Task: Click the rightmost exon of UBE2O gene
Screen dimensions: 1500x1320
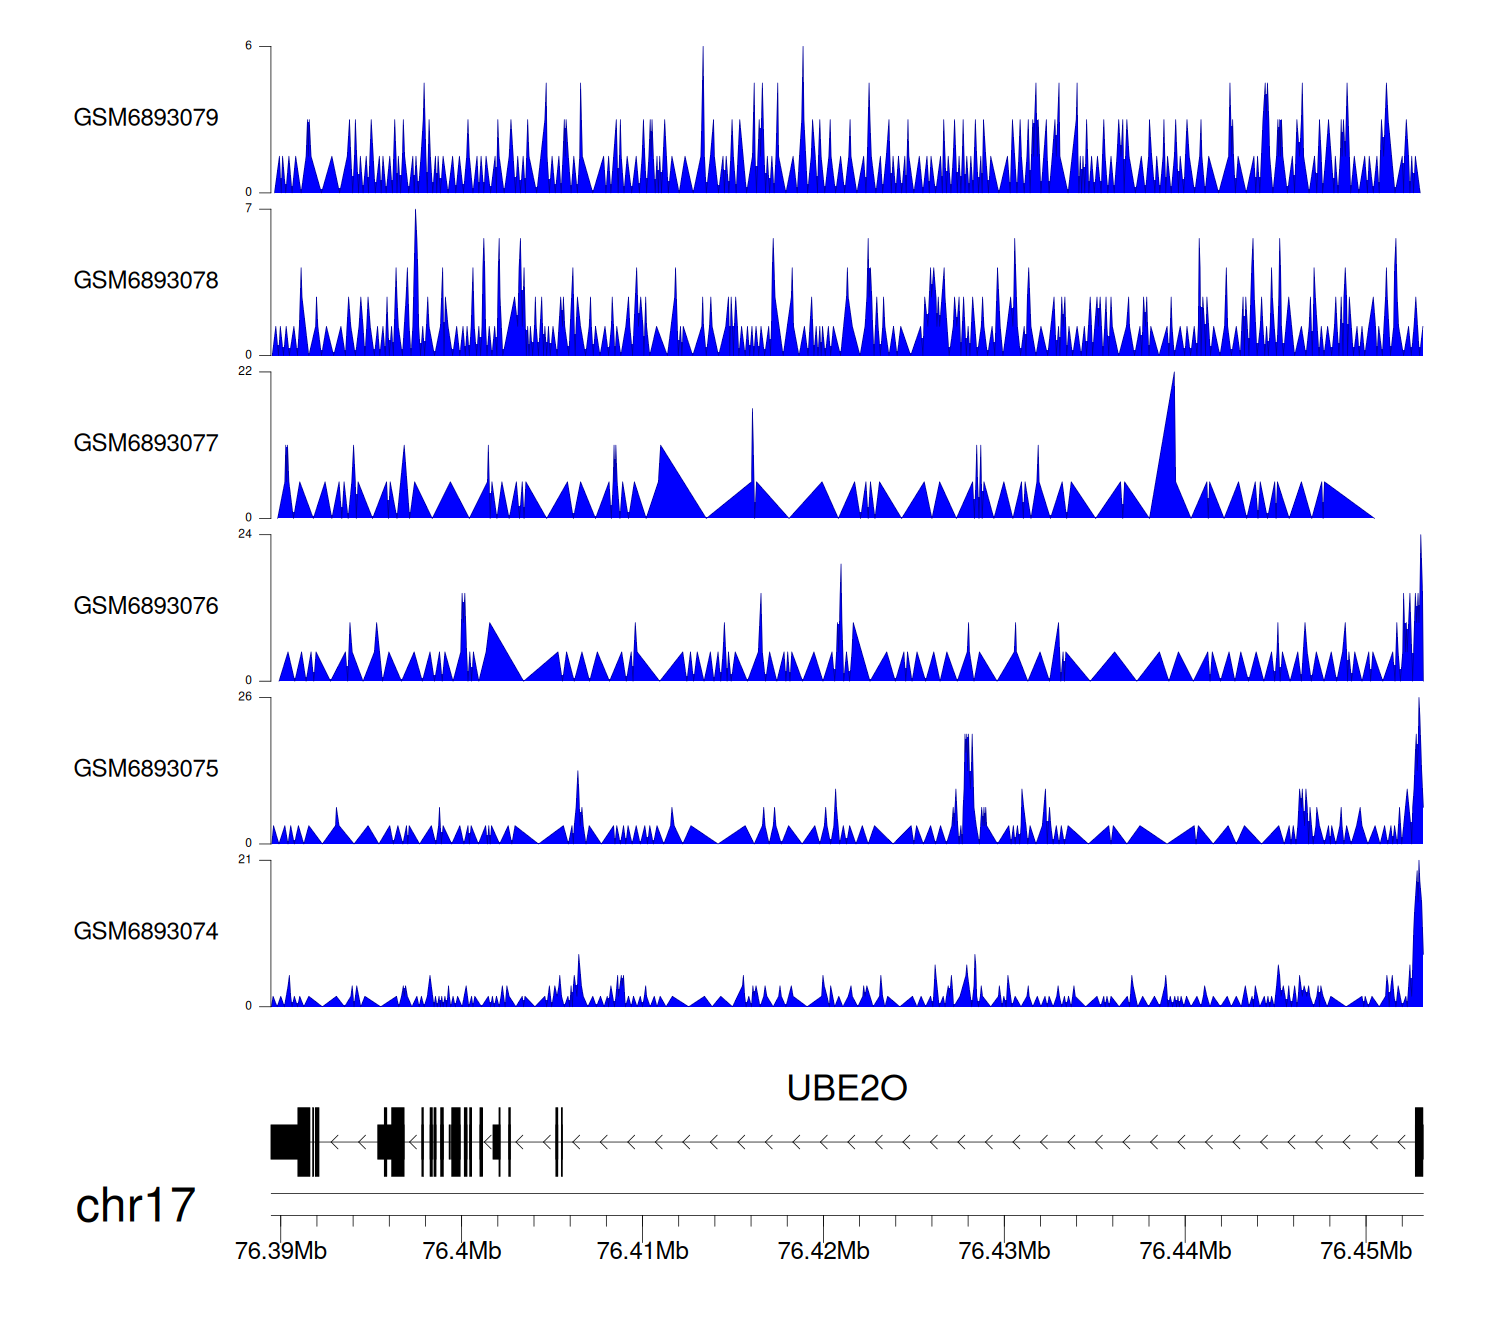Action: (x=1418, y=1142)
